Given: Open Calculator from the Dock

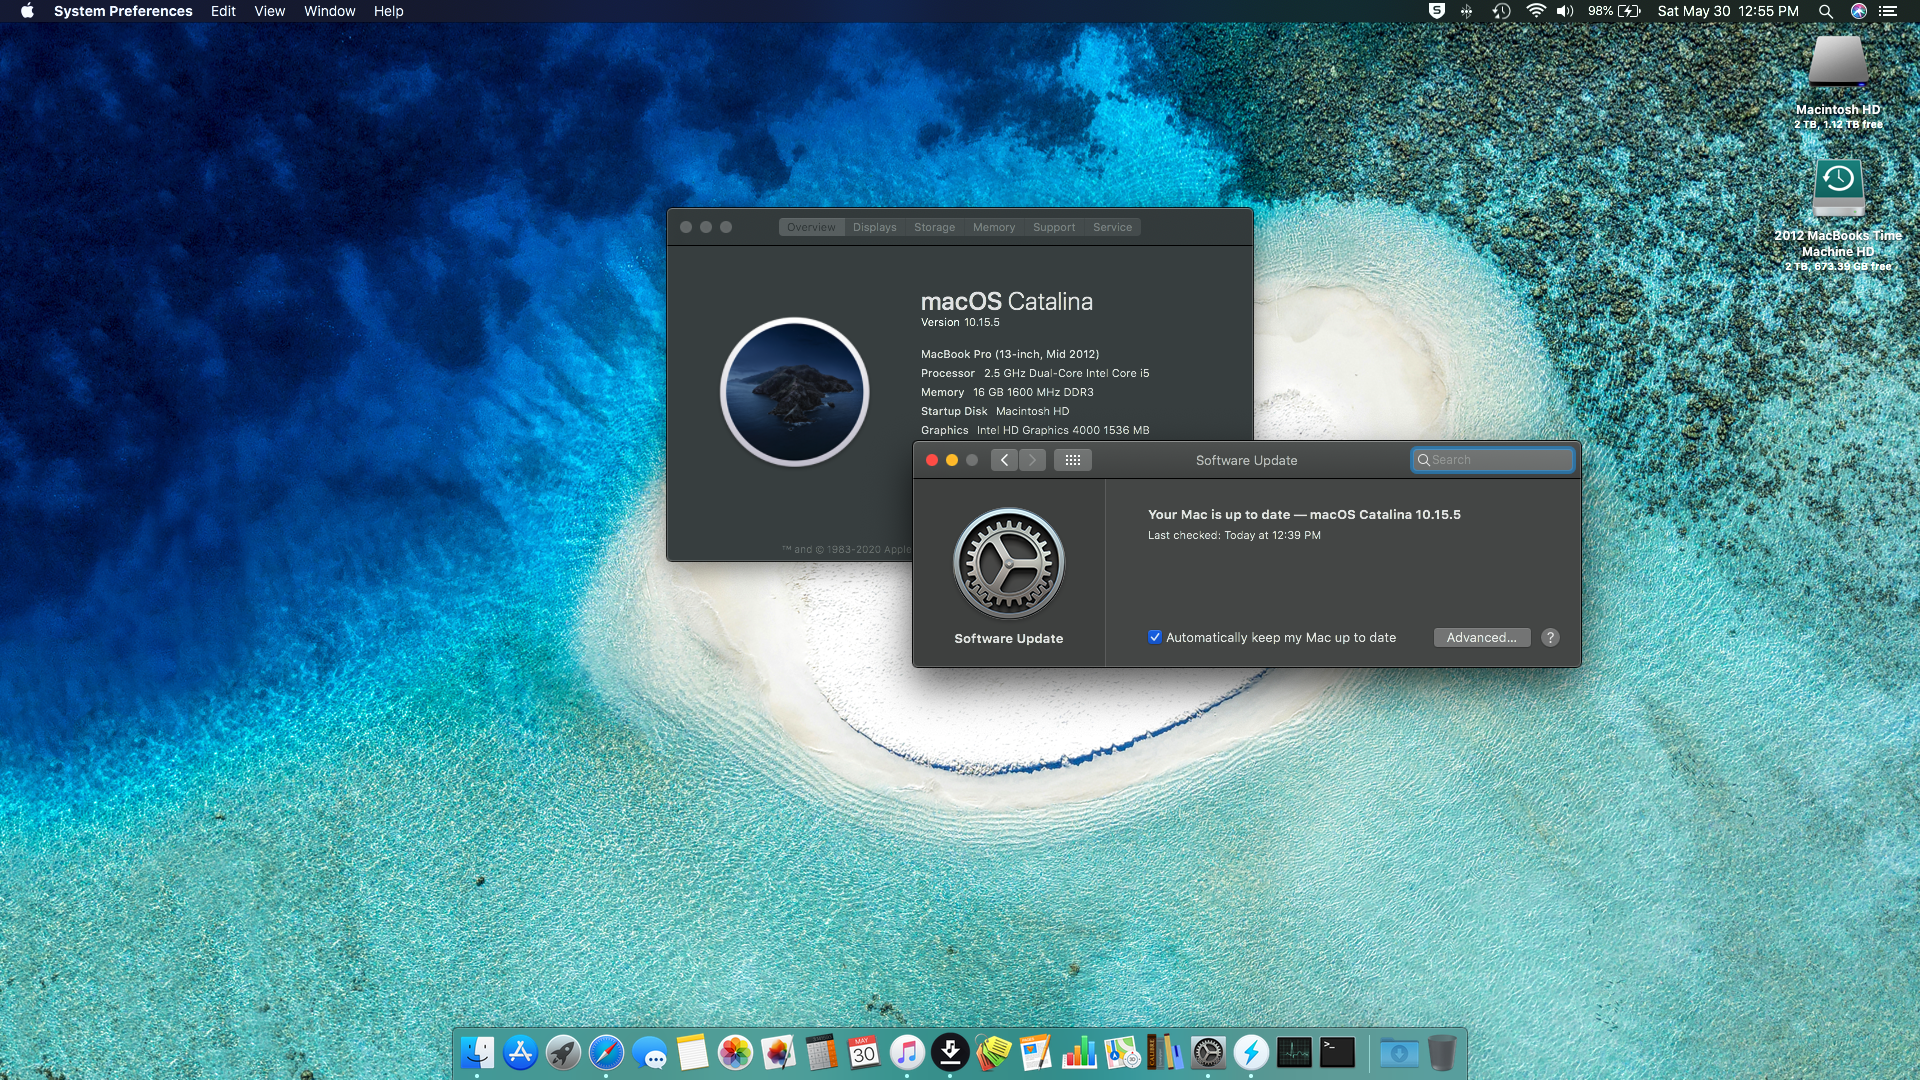Looking at the screenshot, I should (x=821, y=1052).
